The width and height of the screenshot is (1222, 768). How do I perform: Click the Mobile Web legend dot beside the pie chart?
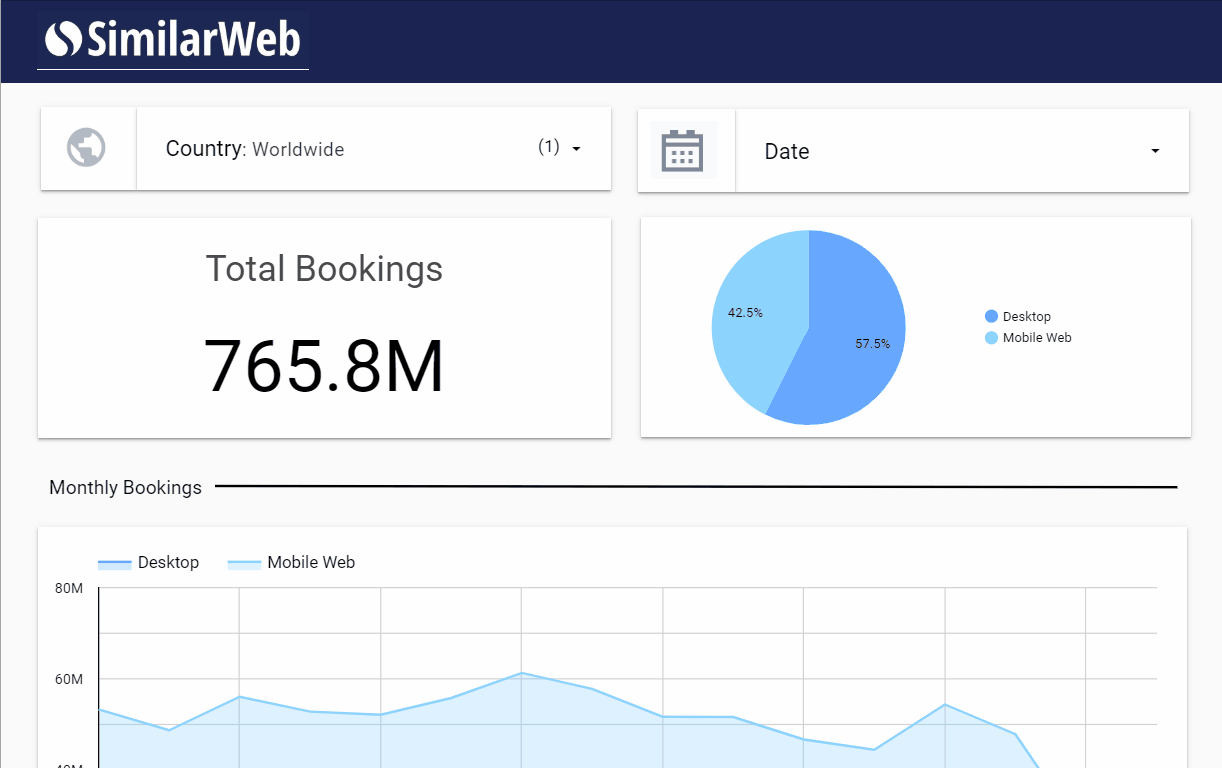tap(991, 338)
